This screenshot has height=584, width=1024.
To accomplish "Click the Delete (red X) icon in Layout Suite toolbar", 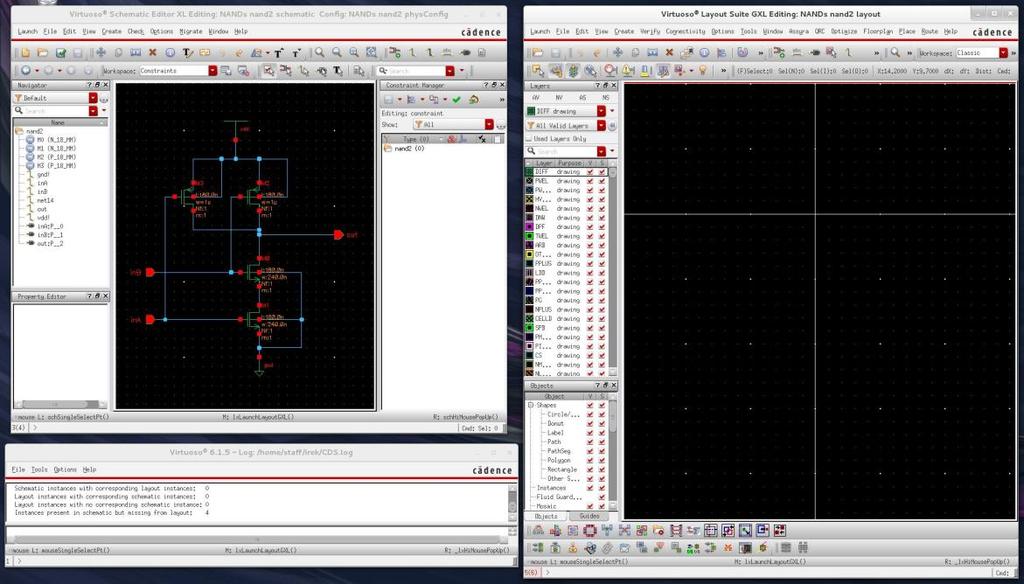I will (x=669, y=52).
